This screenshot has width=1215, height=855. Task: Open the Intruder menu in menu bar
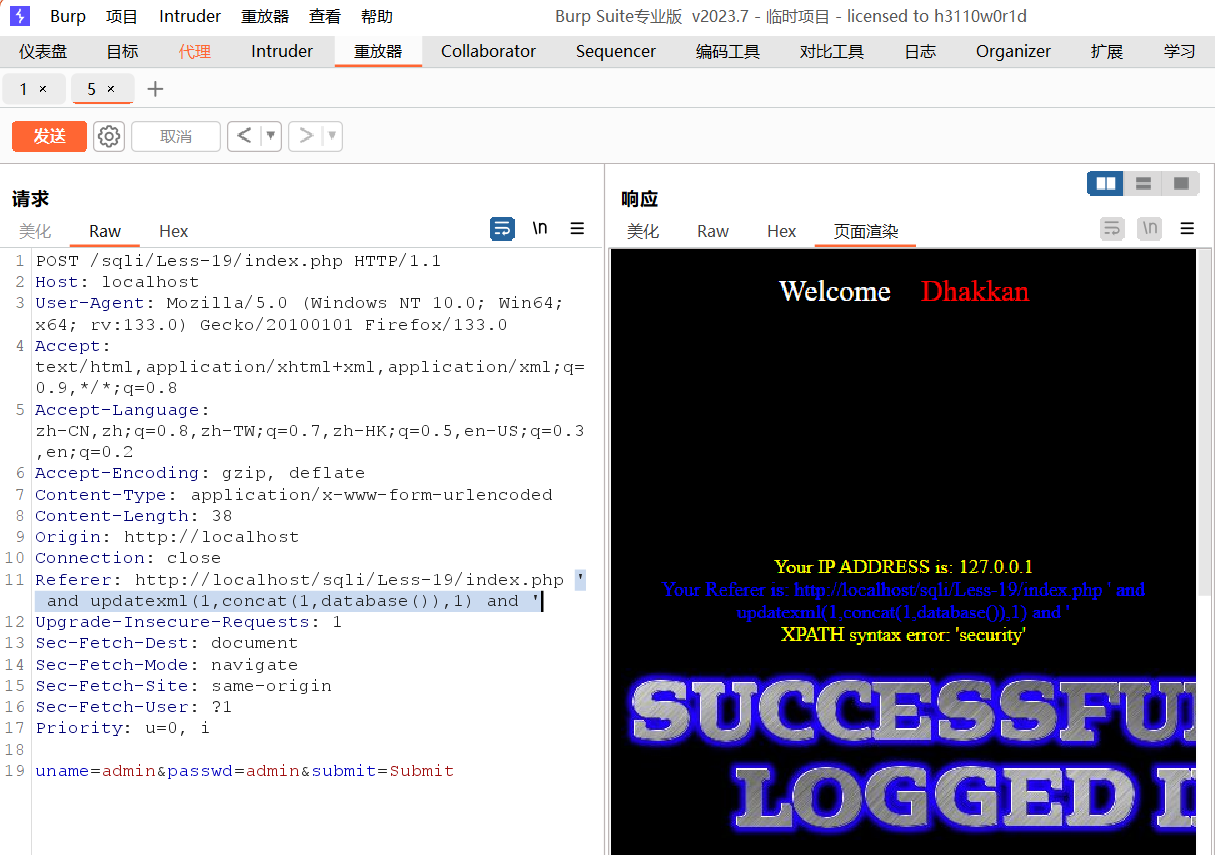tap(190, 16)
